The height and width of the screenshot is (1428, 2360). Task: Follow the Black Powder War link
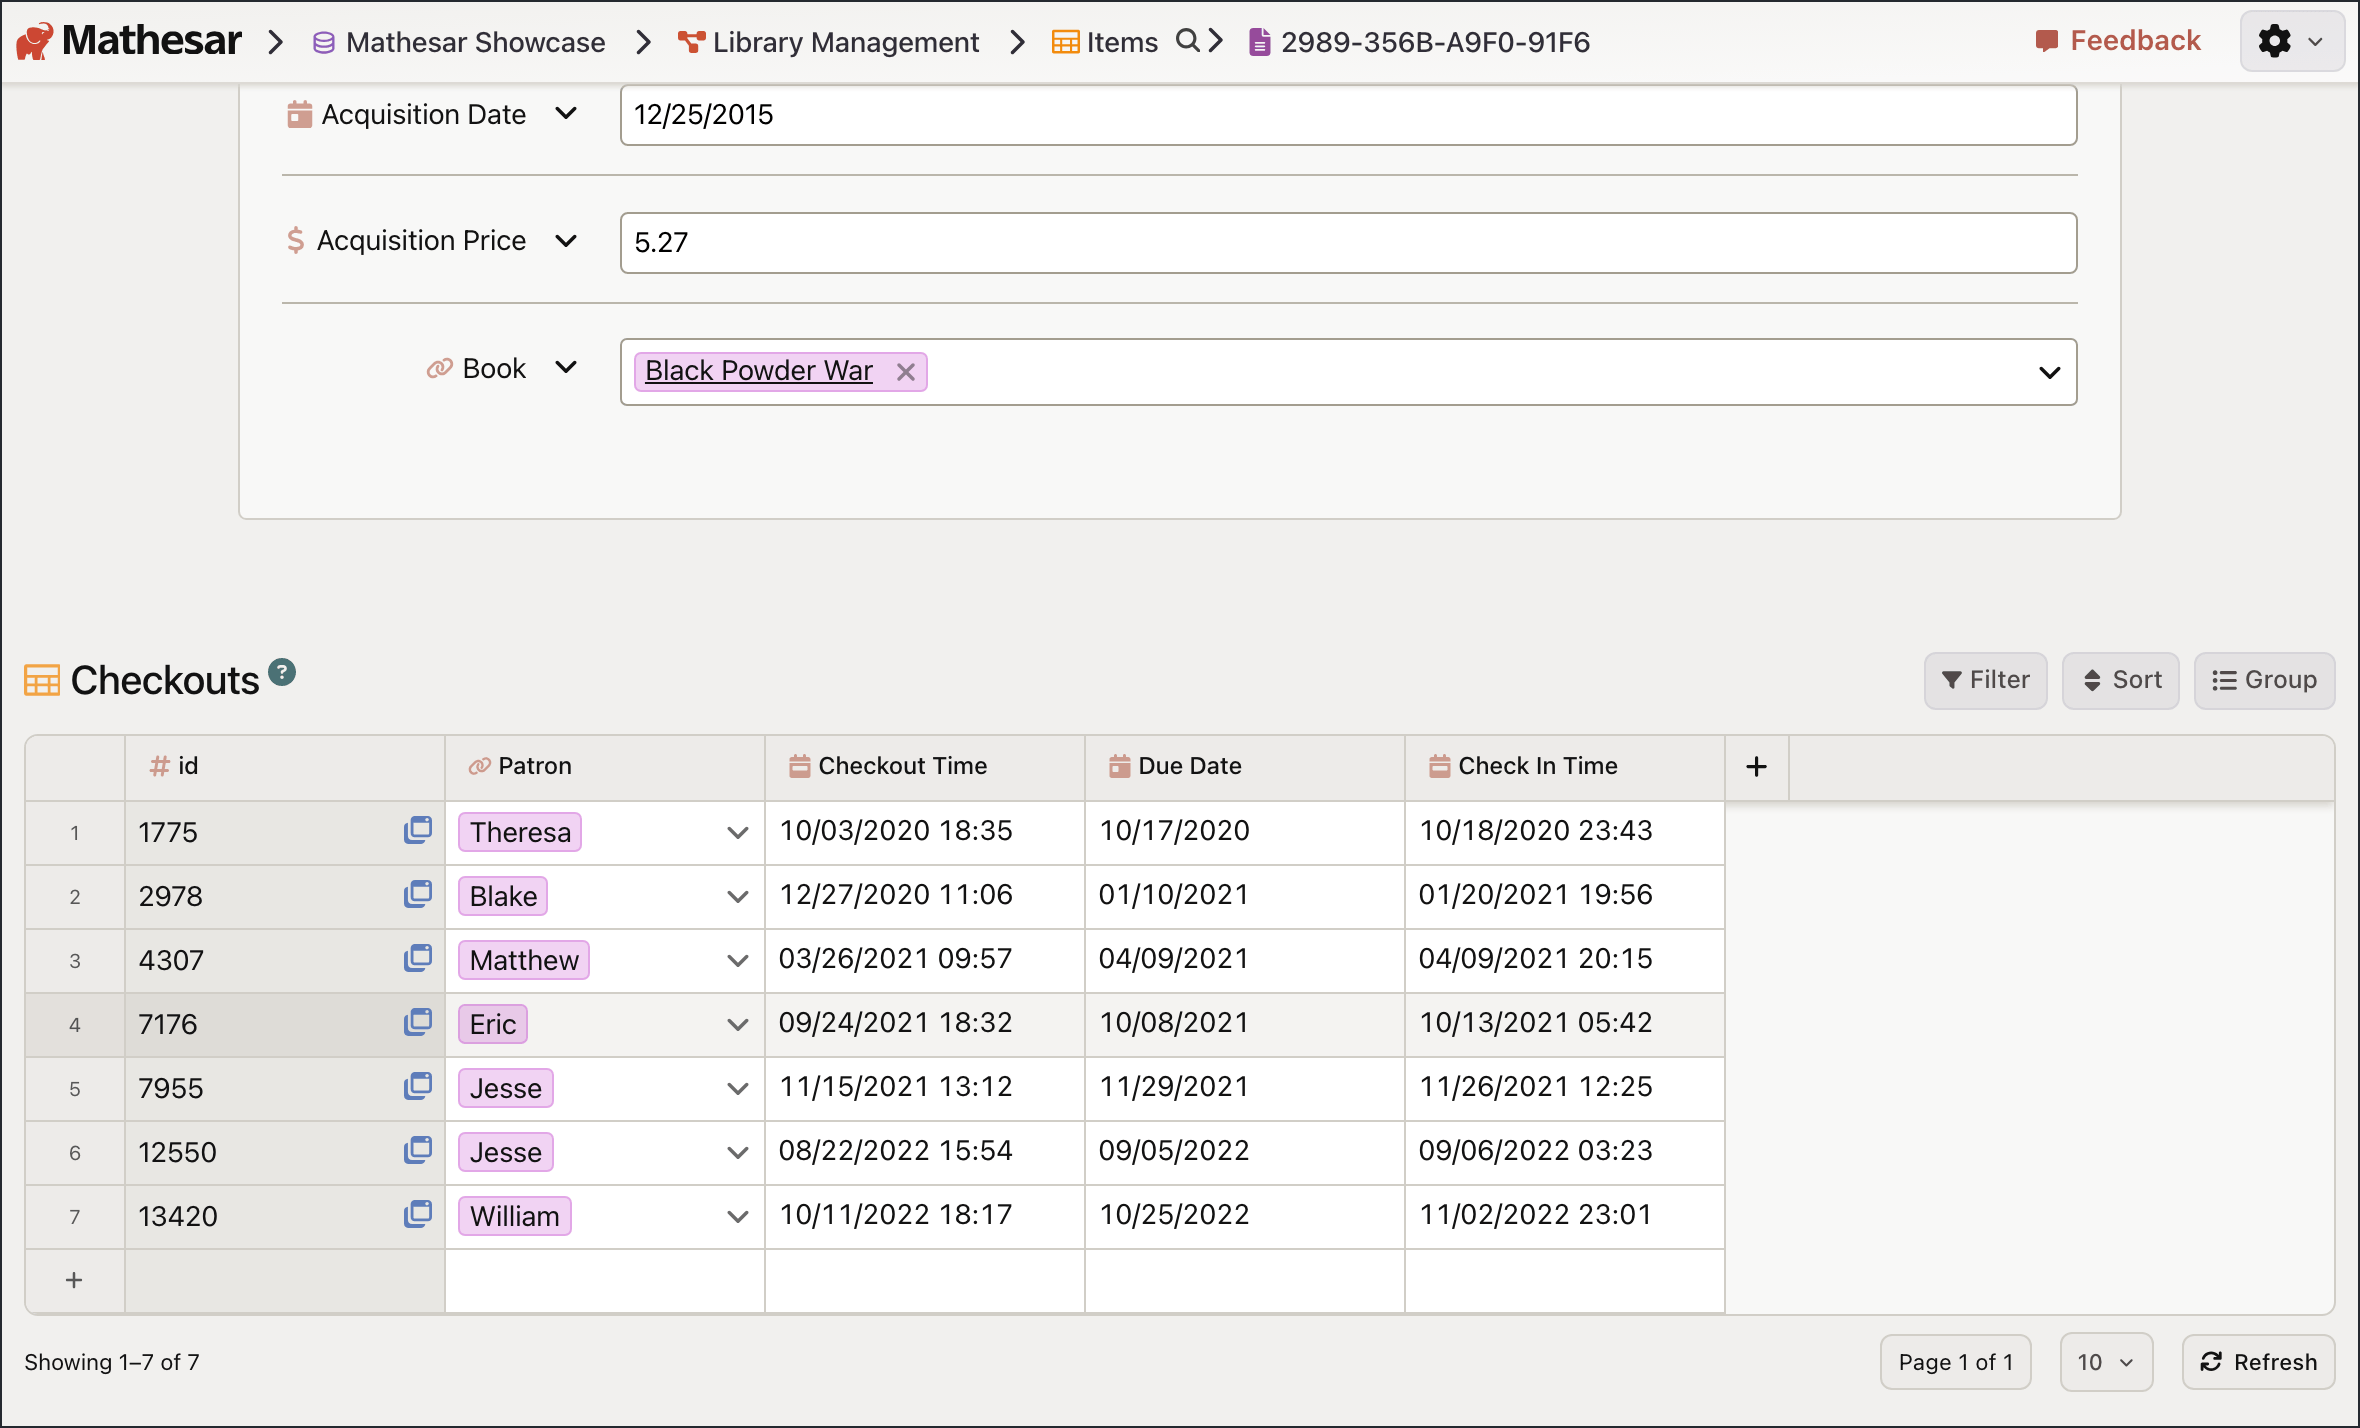759,371
